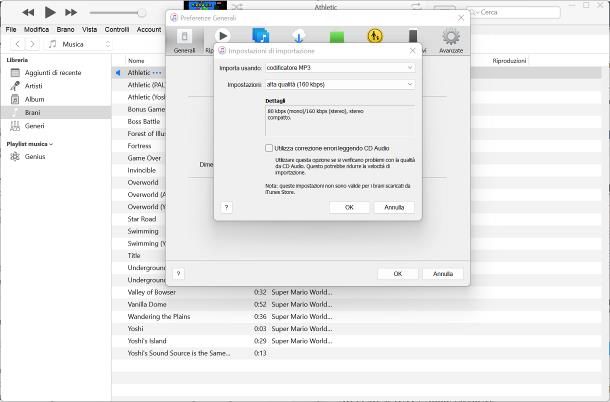This screenshot has width=610, height=402.
Task: Click the Aggiunti di recente calendar icon
Action: (15, 73)
